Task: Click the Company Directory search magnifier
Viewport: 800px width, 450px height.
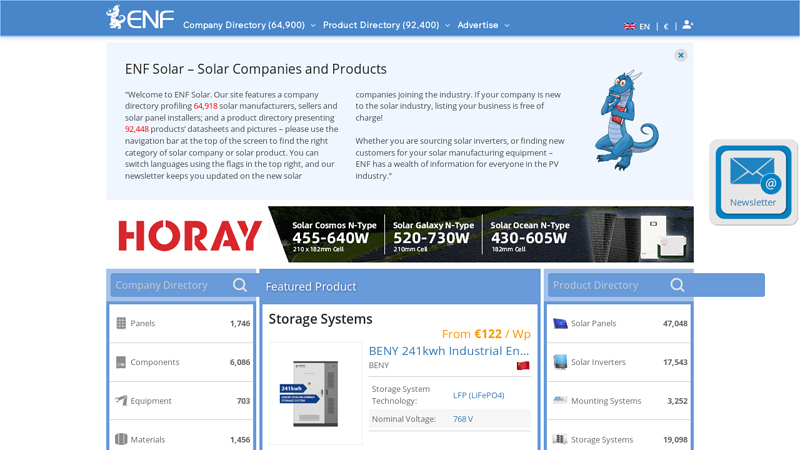Action: (x=240, y=285)
